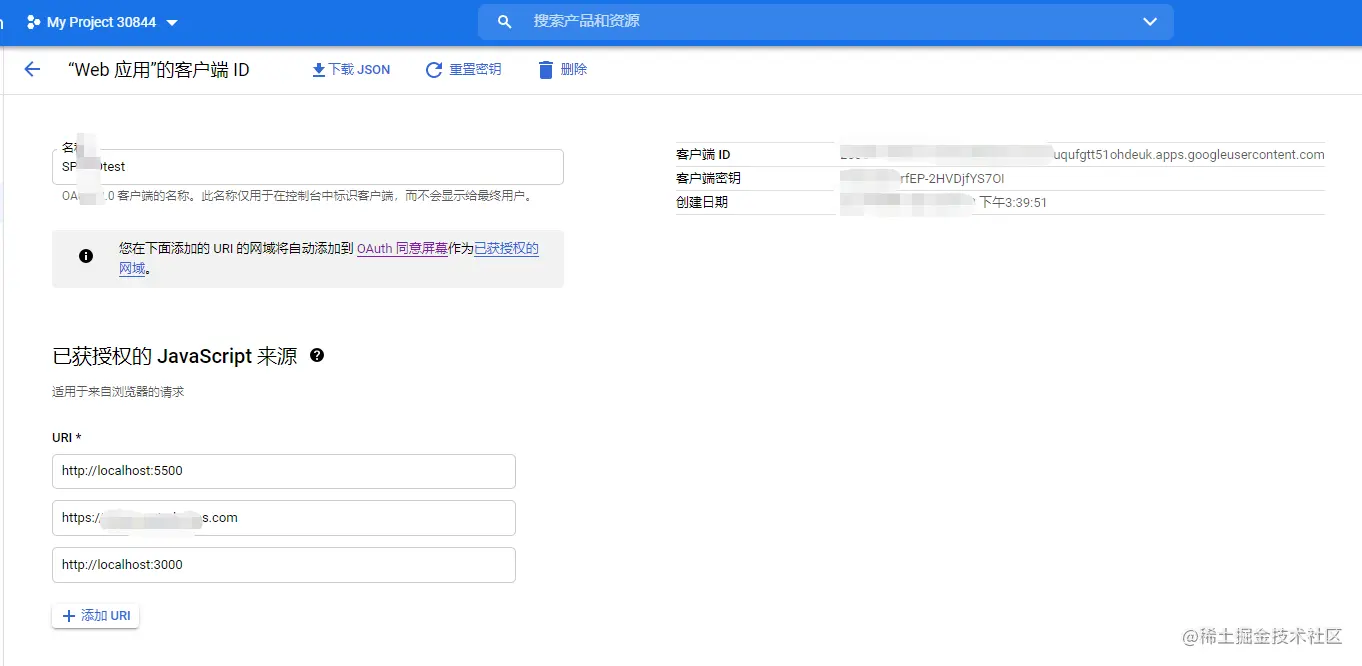
Task: Edit the http://localhost:5500 URI field
Action: (x=284, y=471)
